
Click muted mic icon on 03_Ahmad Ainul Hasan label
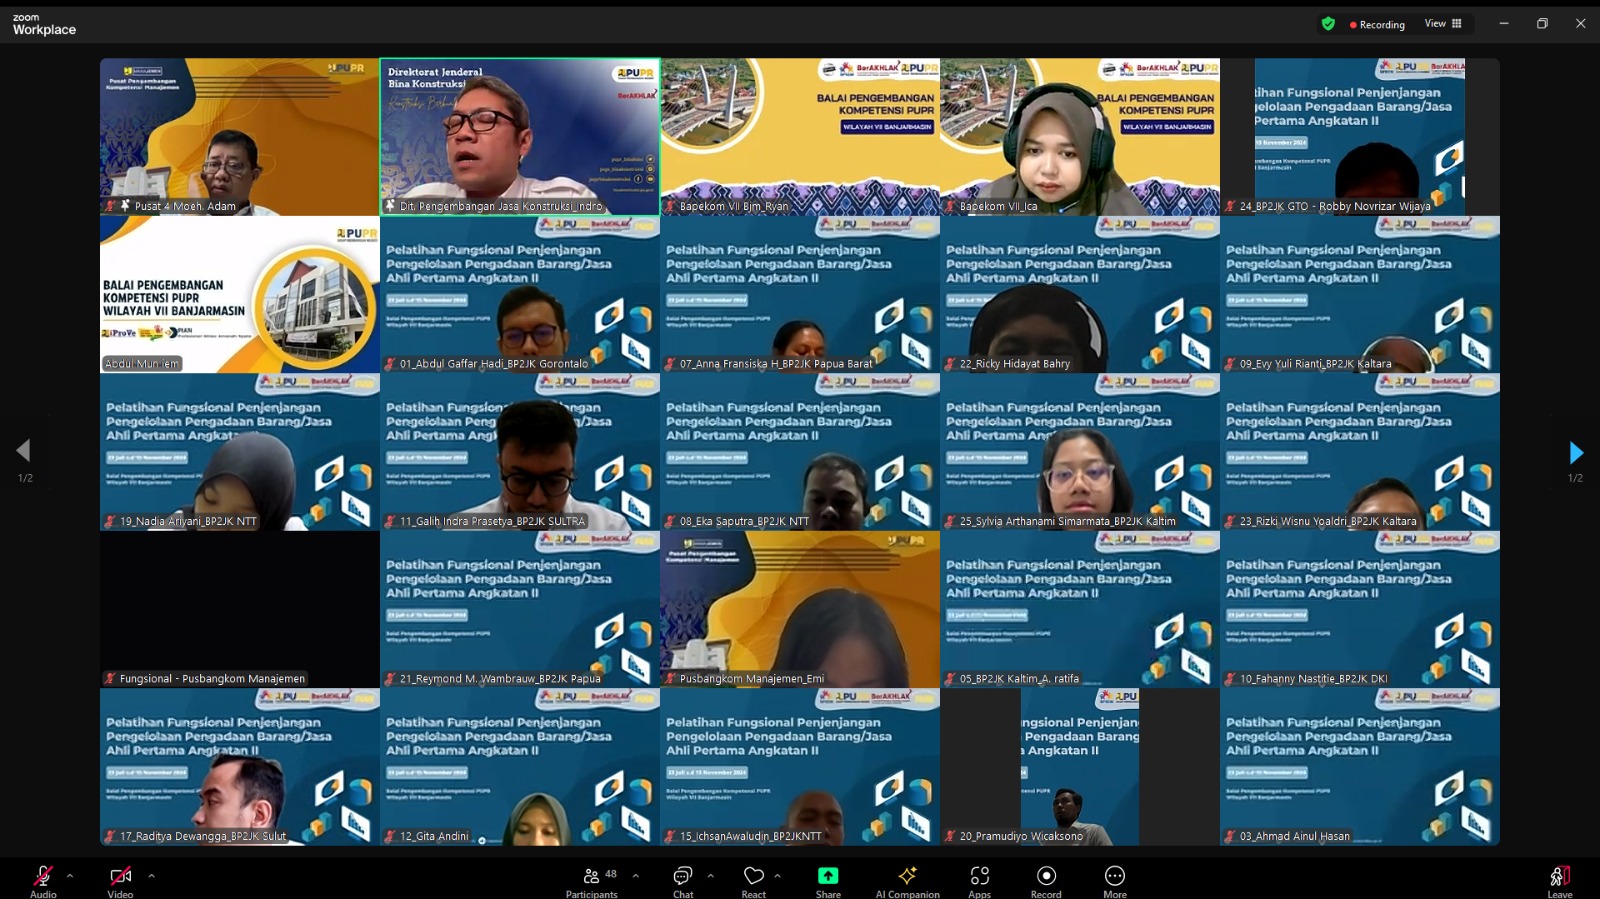1231,836
